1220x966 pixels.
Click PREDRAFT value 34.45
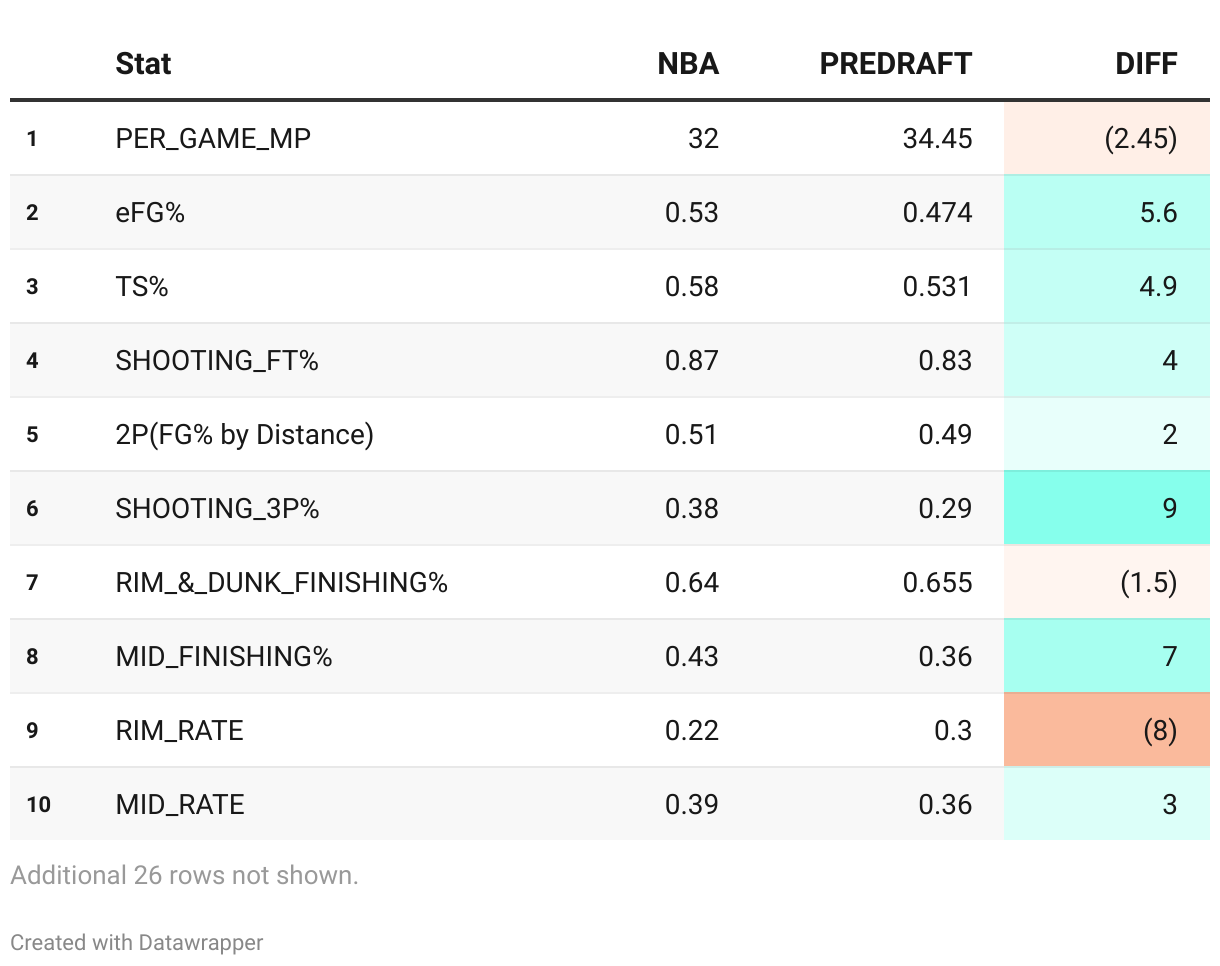pos(936,138)
